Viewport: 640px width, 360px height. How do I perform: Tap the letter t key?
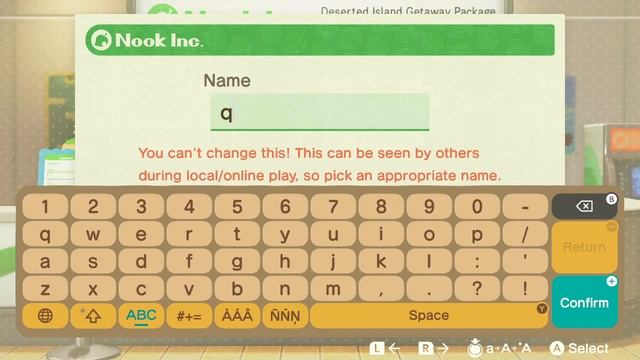coord(237,234)
